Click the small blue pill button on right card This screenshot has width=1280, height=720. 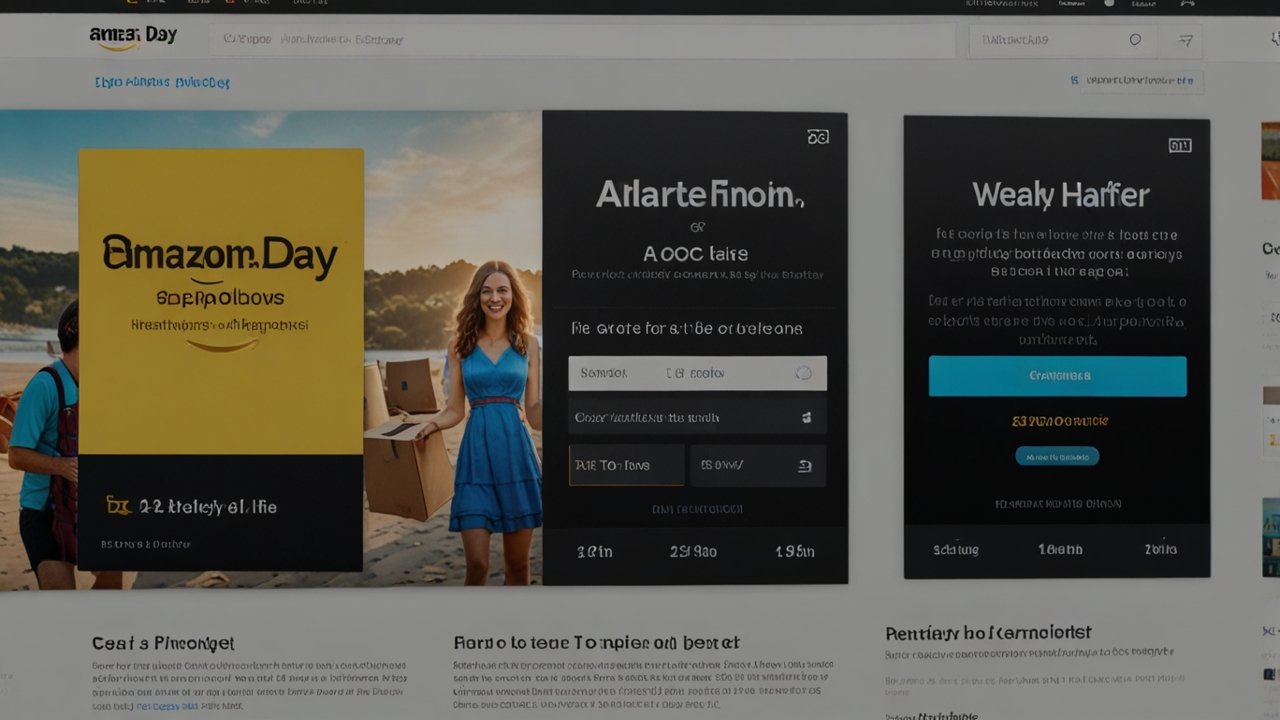1057,456
